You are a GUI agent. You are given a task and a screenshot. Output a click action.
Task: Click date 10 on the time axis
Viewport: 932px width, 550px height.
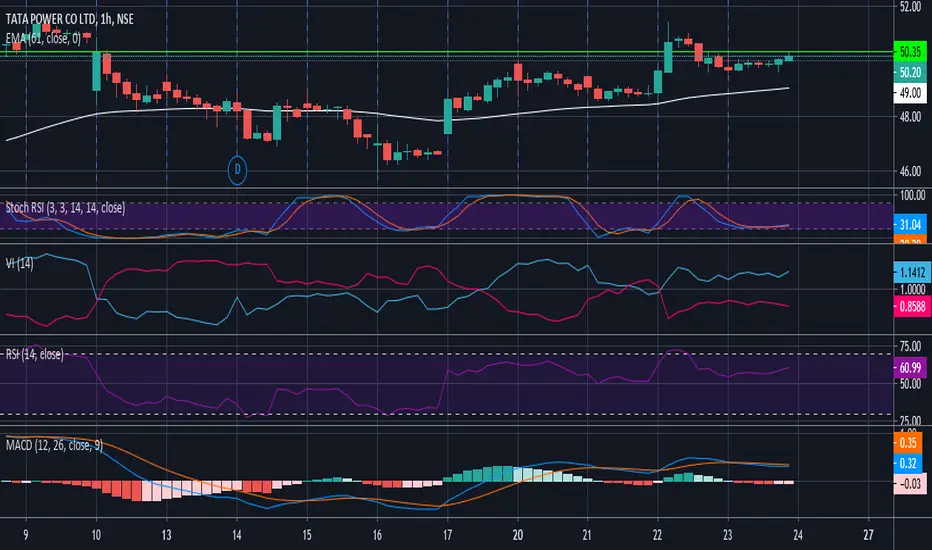coord(96,535)
